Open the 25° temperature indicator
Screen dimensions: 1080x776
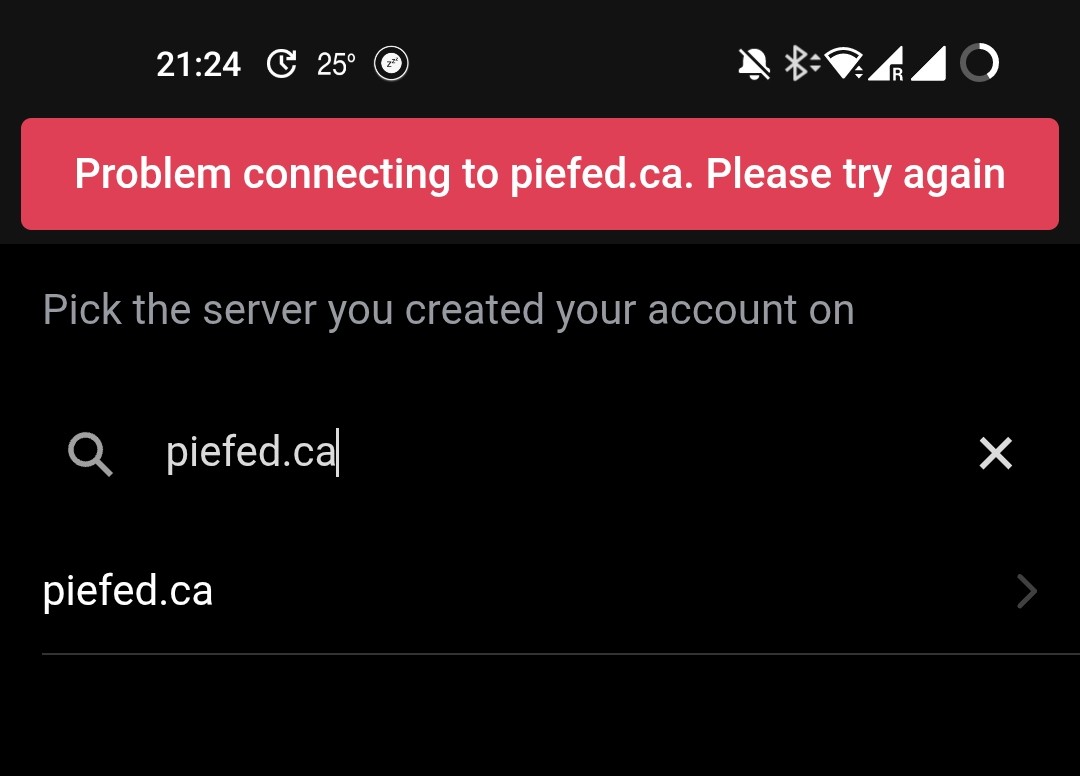coord(336,65)
